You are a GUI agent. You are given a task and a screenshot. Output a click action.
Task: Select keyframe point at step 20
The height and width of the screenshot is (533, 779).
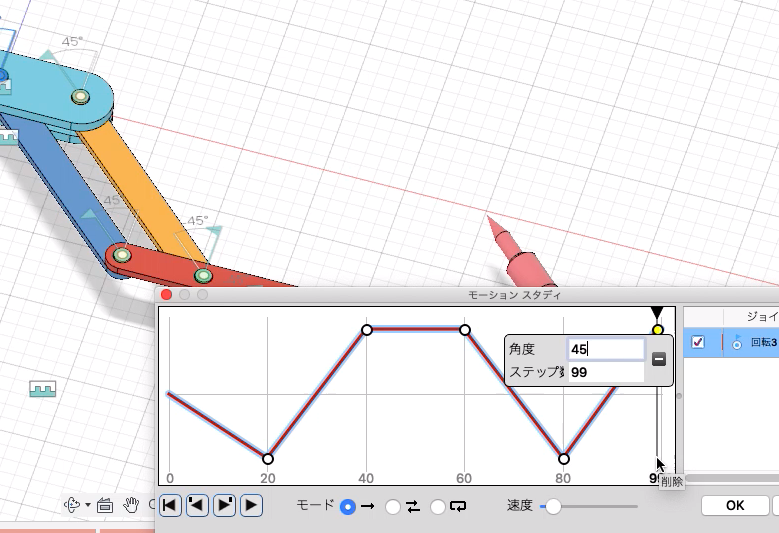(268, 459)
